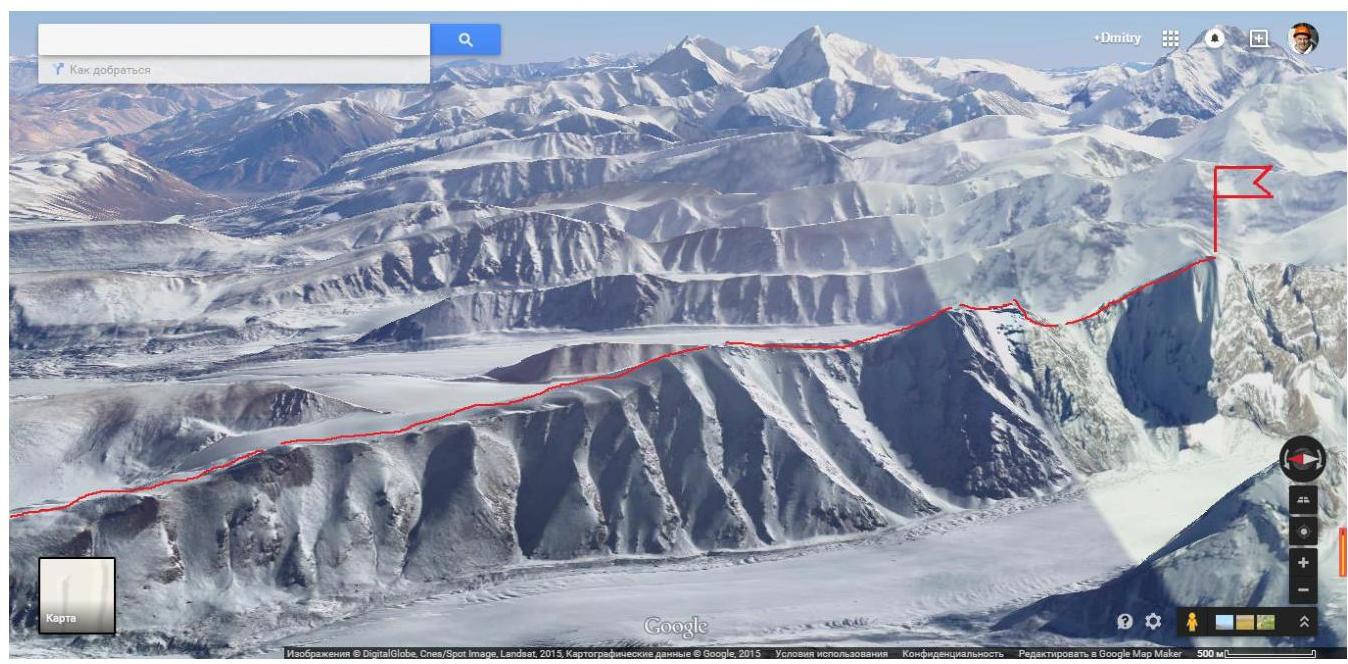The width and height of the screenshot is (1348, 664).
Task: Expand the imagery strip chevrons
Action: click(x=1303, y=622)
